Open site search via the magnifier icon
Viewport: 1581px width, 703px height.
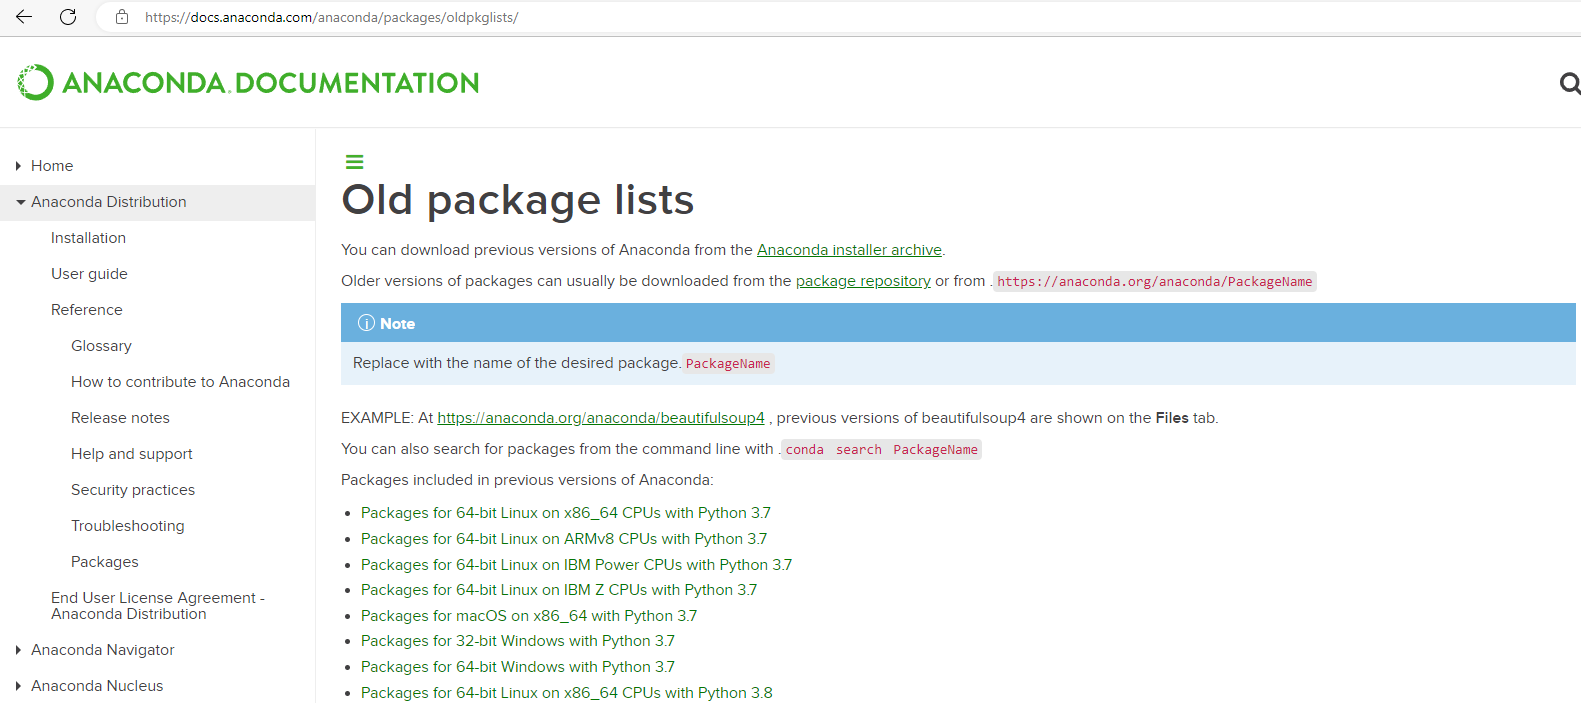pyautogui.click(x=1570, y=83)
